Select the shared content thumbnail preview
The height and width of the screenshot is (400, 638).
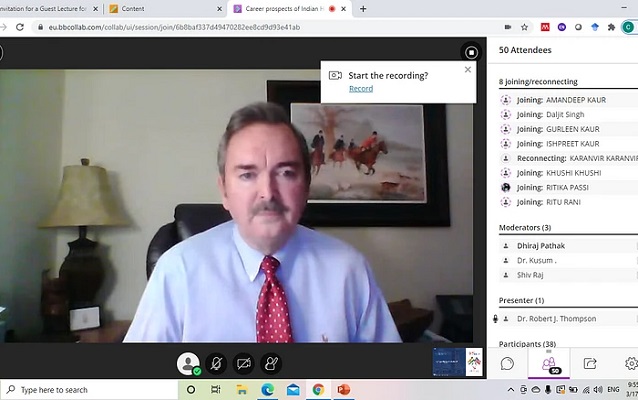click(457, 362)
